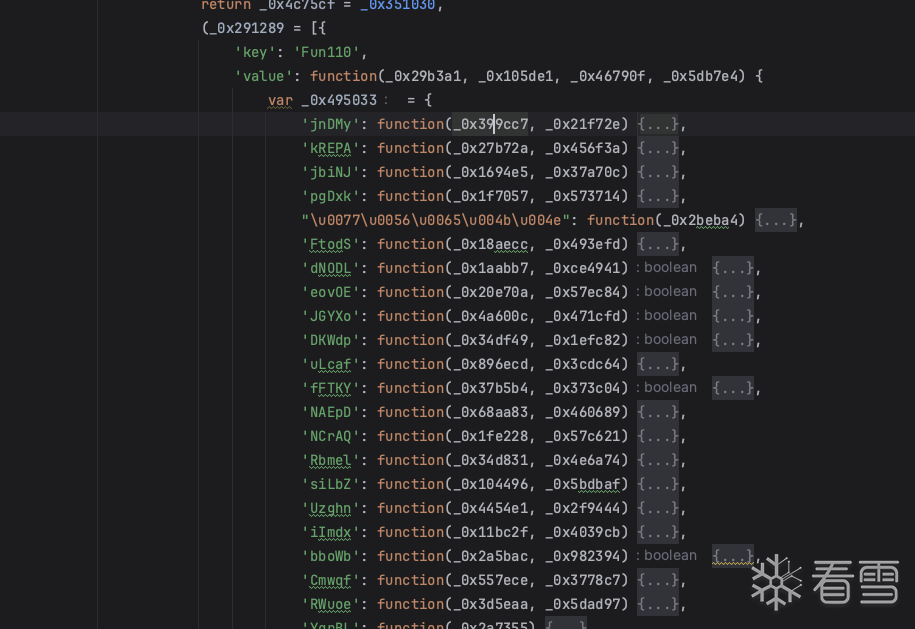
Task: Click the 看雪 watermark text
Action: pyautogui.click(x=854, y=582)
